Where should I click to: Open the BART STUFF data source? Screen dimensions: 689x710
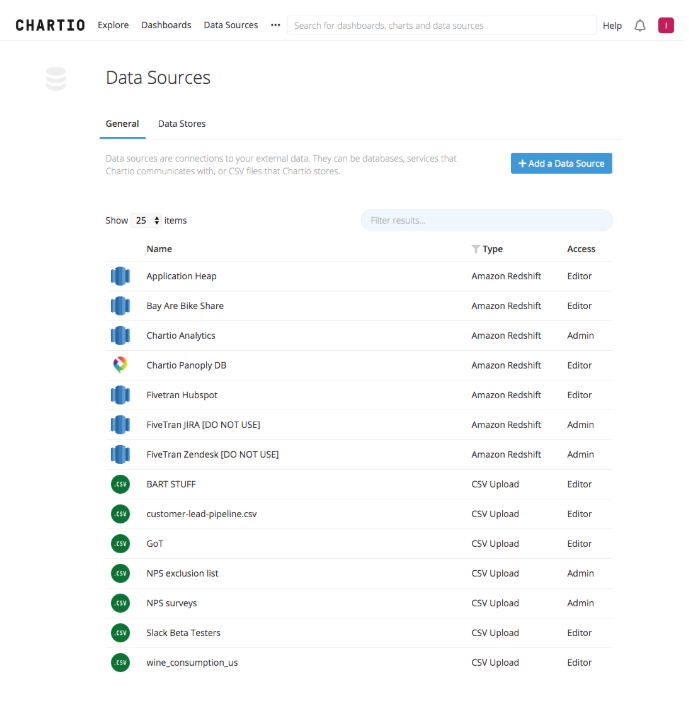171,485
